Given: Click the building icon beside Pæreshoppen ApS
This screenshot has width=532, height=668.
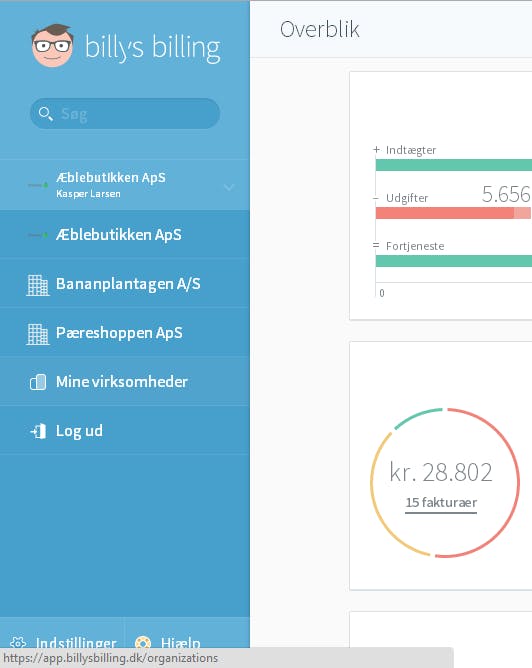Looking at the screenshot, I should [x=38, y=334].
